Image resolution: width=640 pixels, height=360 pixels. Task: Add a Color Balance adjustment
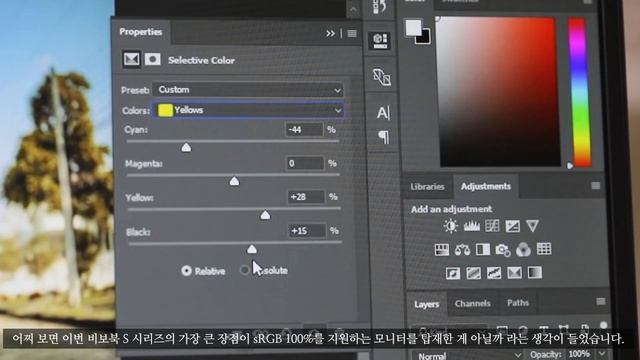click(x=462, y=250)
